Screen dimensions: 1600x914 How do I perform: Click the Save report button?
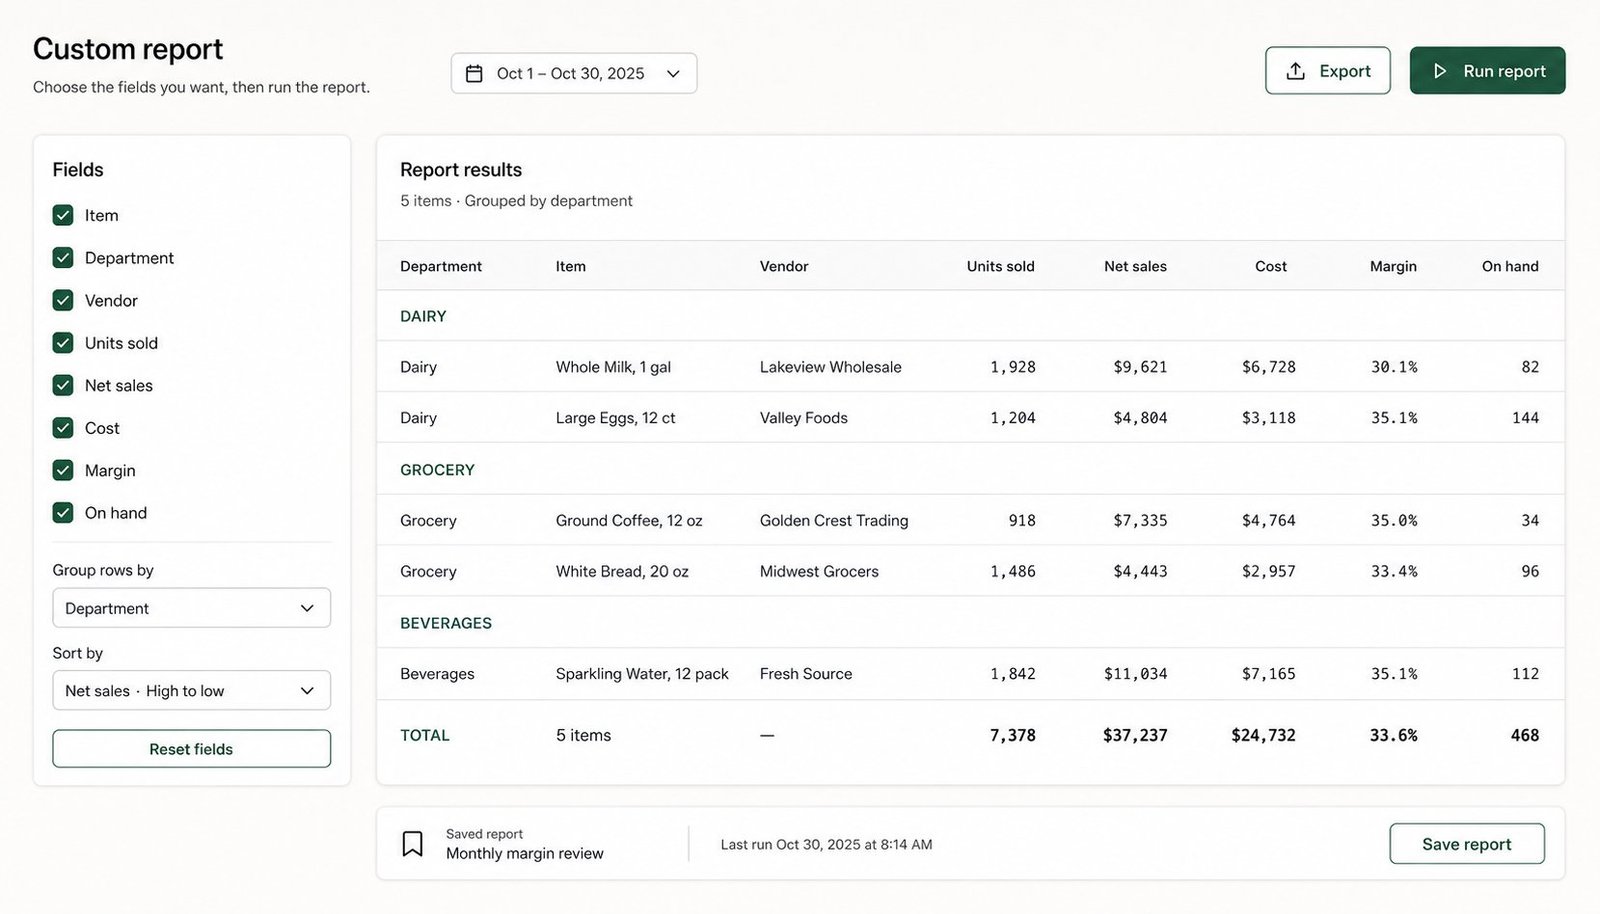tap(1467, 844)
